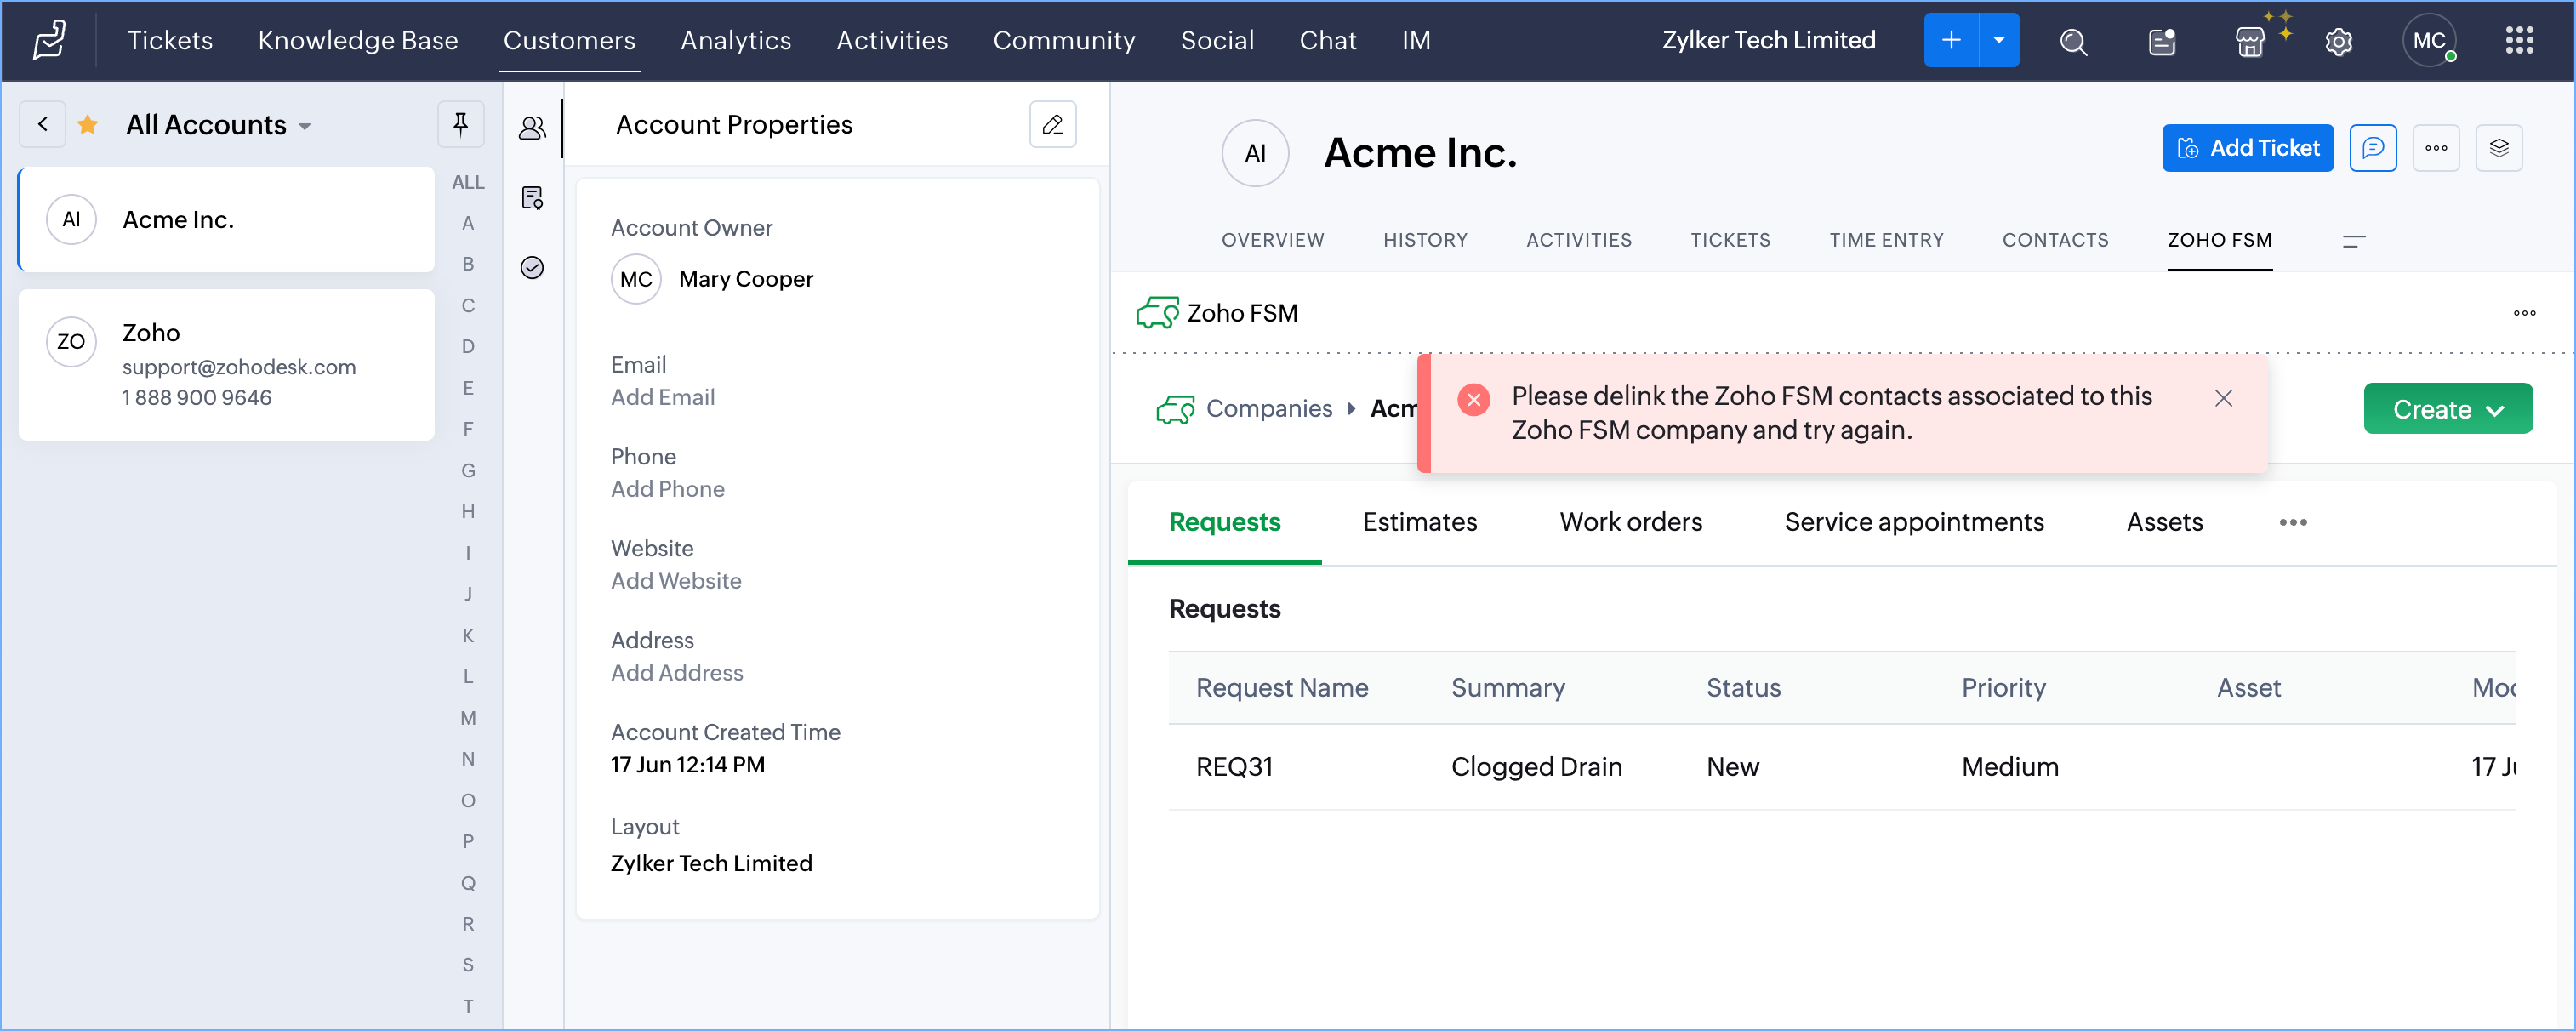
Task: Click the Add Ticket button
Action: pyautogui.click(x=2247, y=148)
